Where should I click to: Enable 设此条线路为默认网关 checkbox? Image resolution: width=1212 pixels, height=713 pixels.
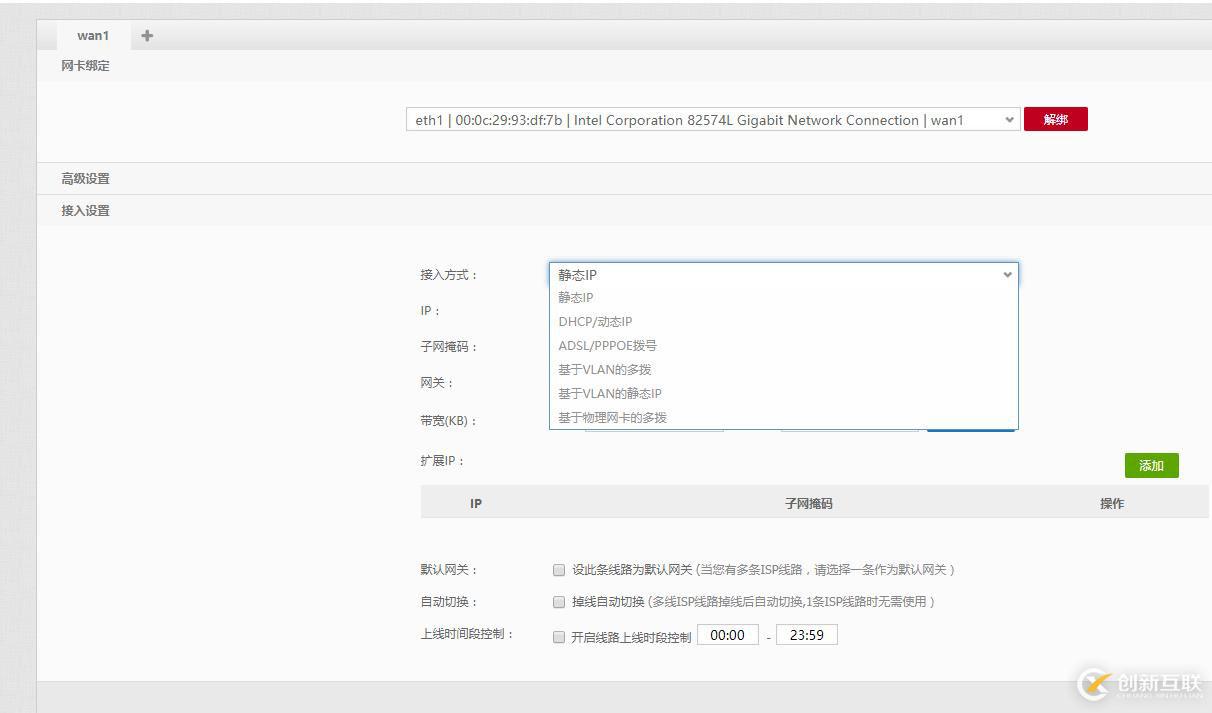(559, 569)
